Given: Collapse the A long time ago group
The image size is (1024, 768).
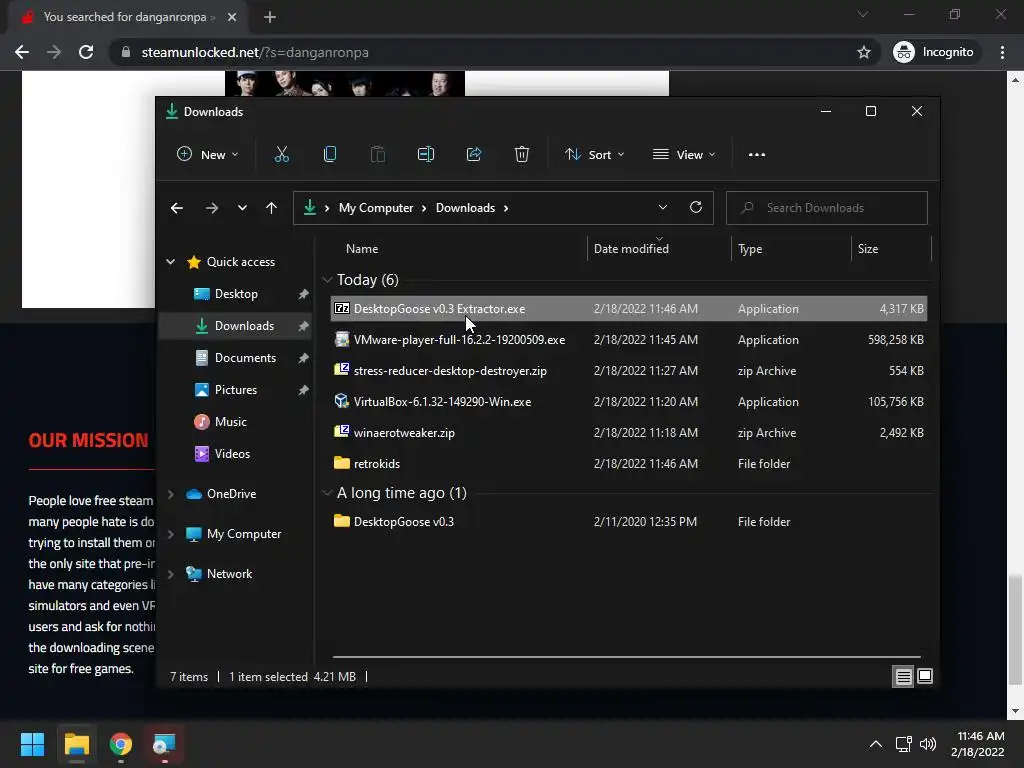Looking at the screenshot, I should point(327,493).
